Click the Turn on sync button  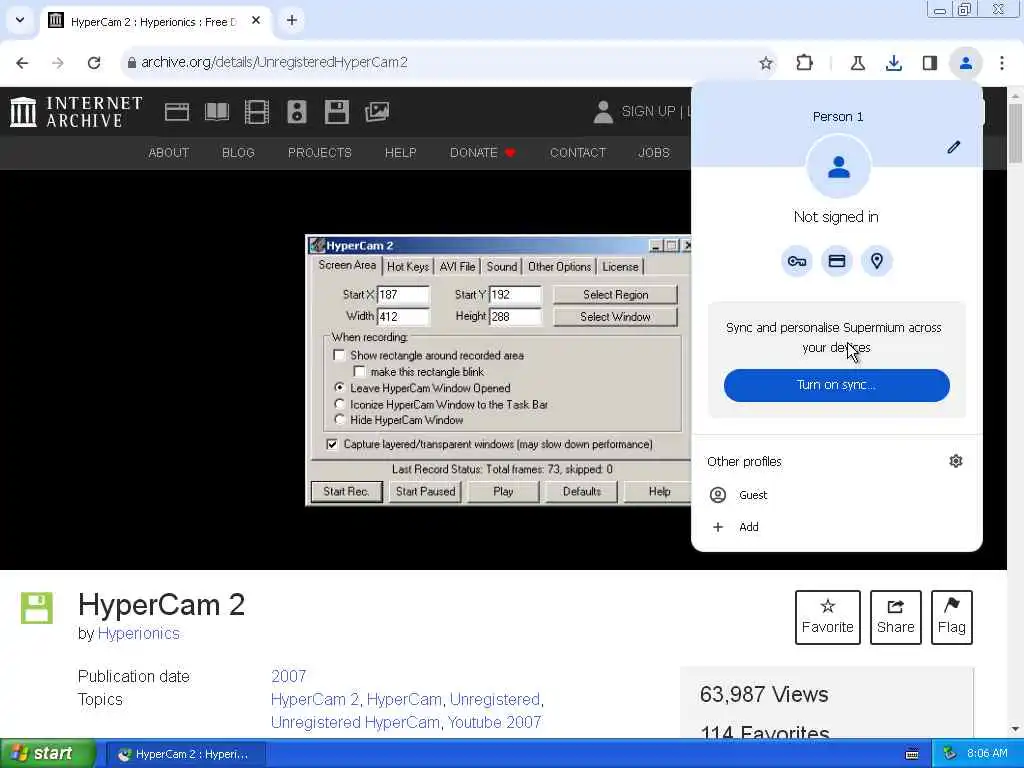tap(837, 385)
